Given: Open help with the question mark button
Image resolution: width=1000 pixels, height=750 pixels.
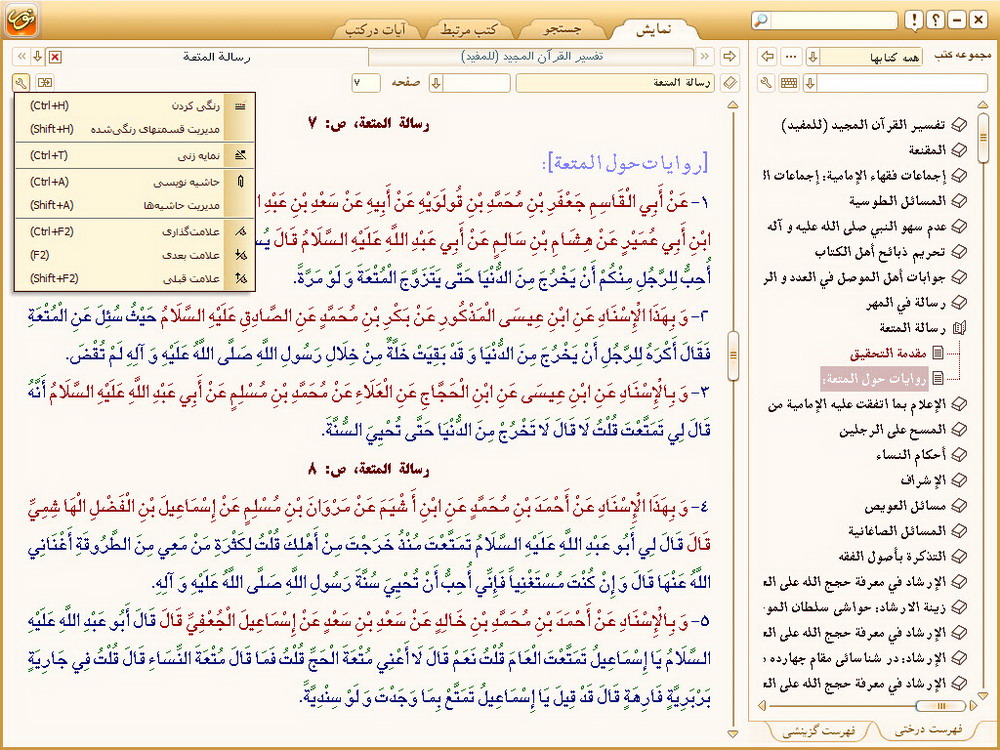Looking at the screenshot, I should pos(936,20).
